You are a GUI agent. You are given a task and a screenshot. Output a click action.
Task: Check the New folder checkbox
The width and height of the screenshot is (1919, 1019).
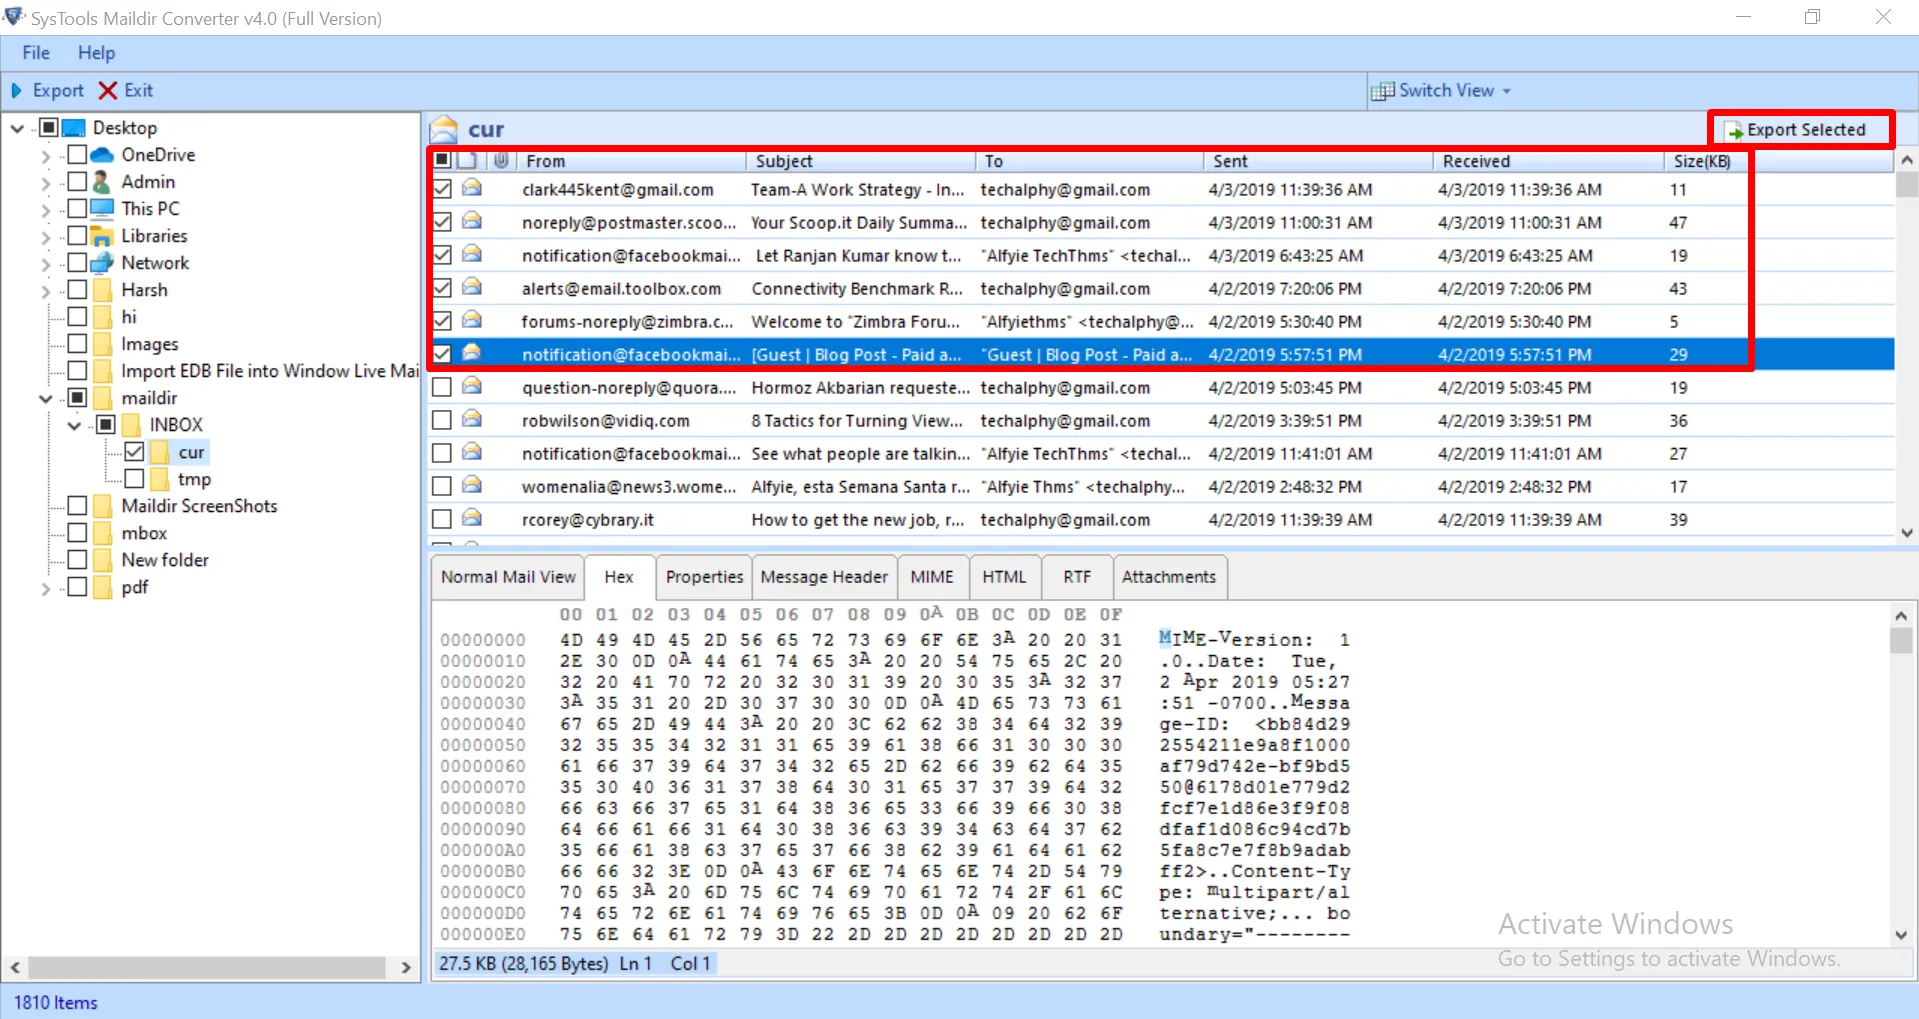[77, 560]
